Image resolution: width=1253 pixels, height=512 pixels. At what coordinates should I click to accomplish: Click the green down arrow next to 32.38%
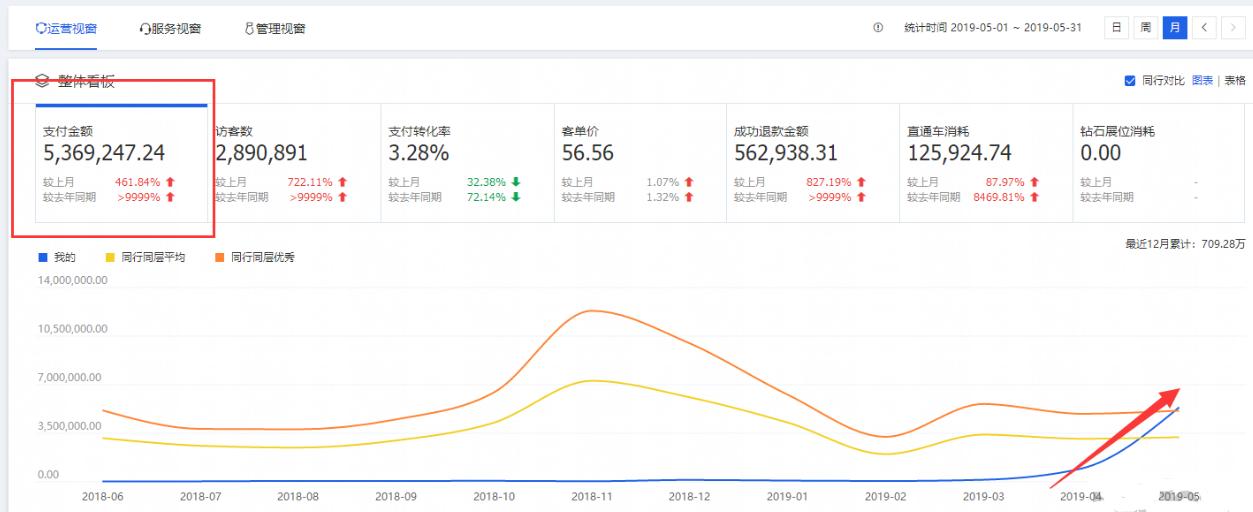pos(516,182)
